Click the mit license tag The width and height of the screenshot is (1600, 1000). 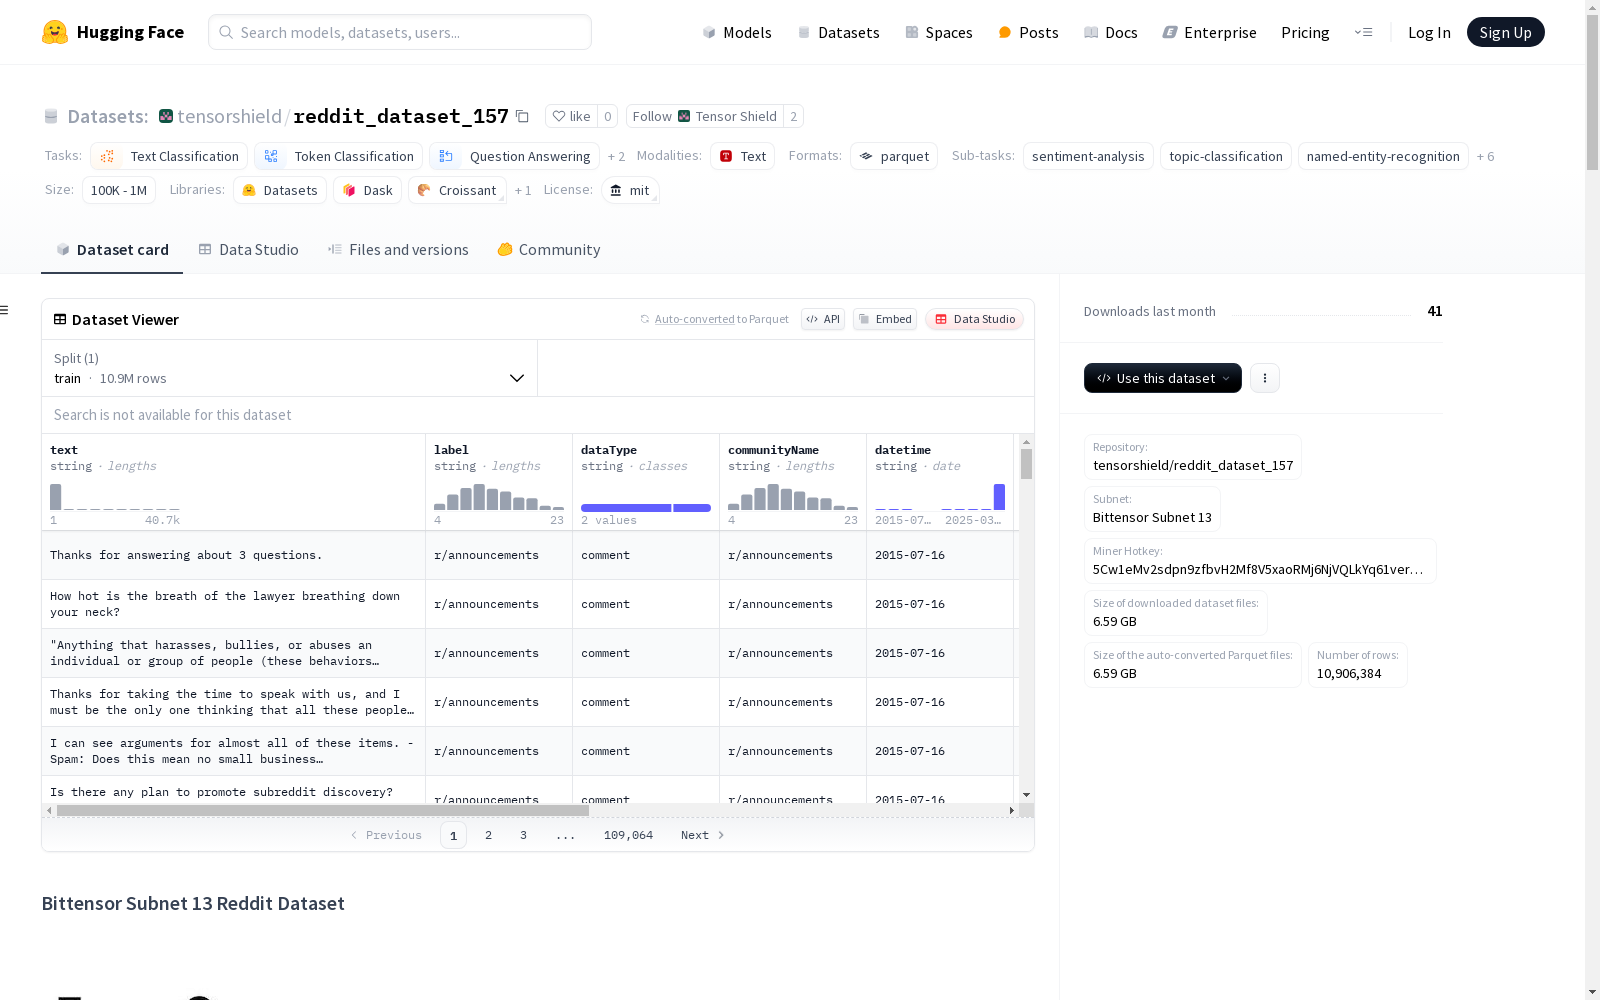(630, 190)
